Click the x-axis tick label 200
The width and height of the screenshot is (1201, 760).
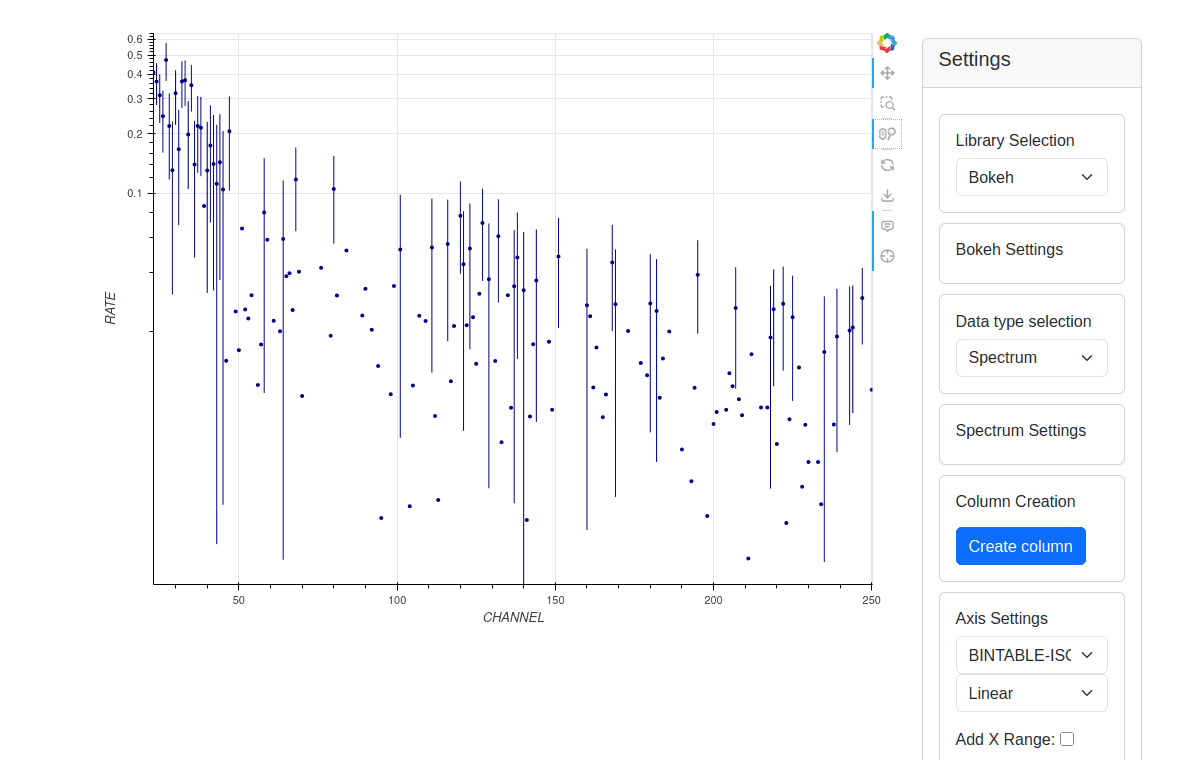[713, 600]
